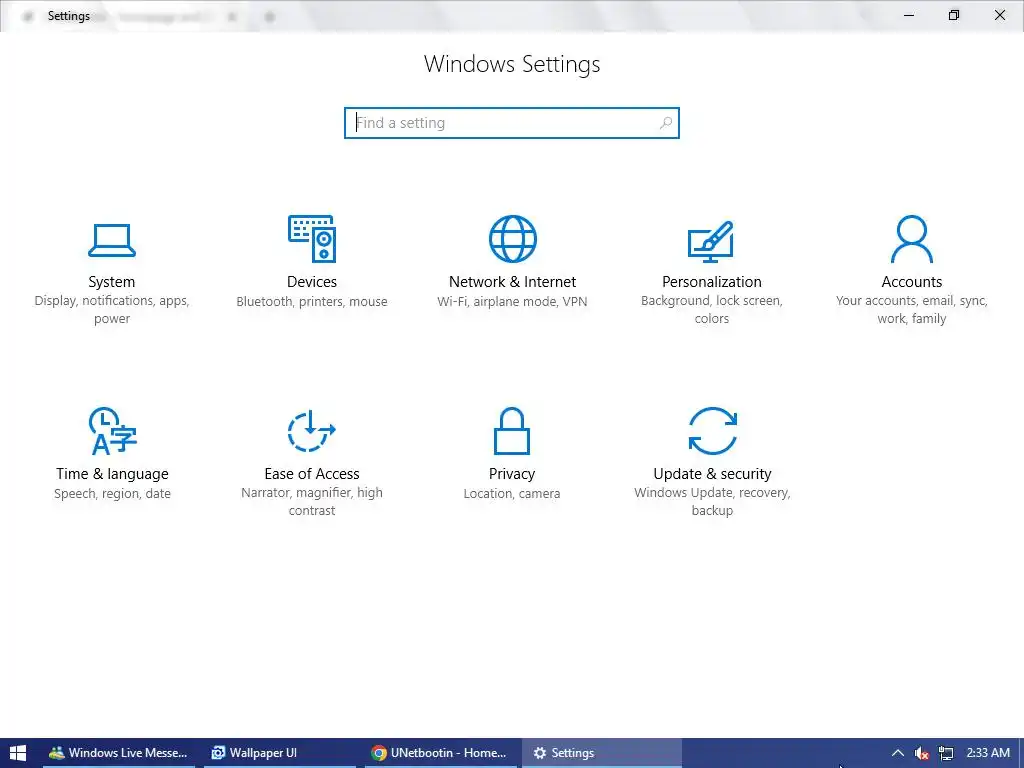Click the Privacy title text
The height and width of the screenshot is (768, 1024).
(512, 473)
